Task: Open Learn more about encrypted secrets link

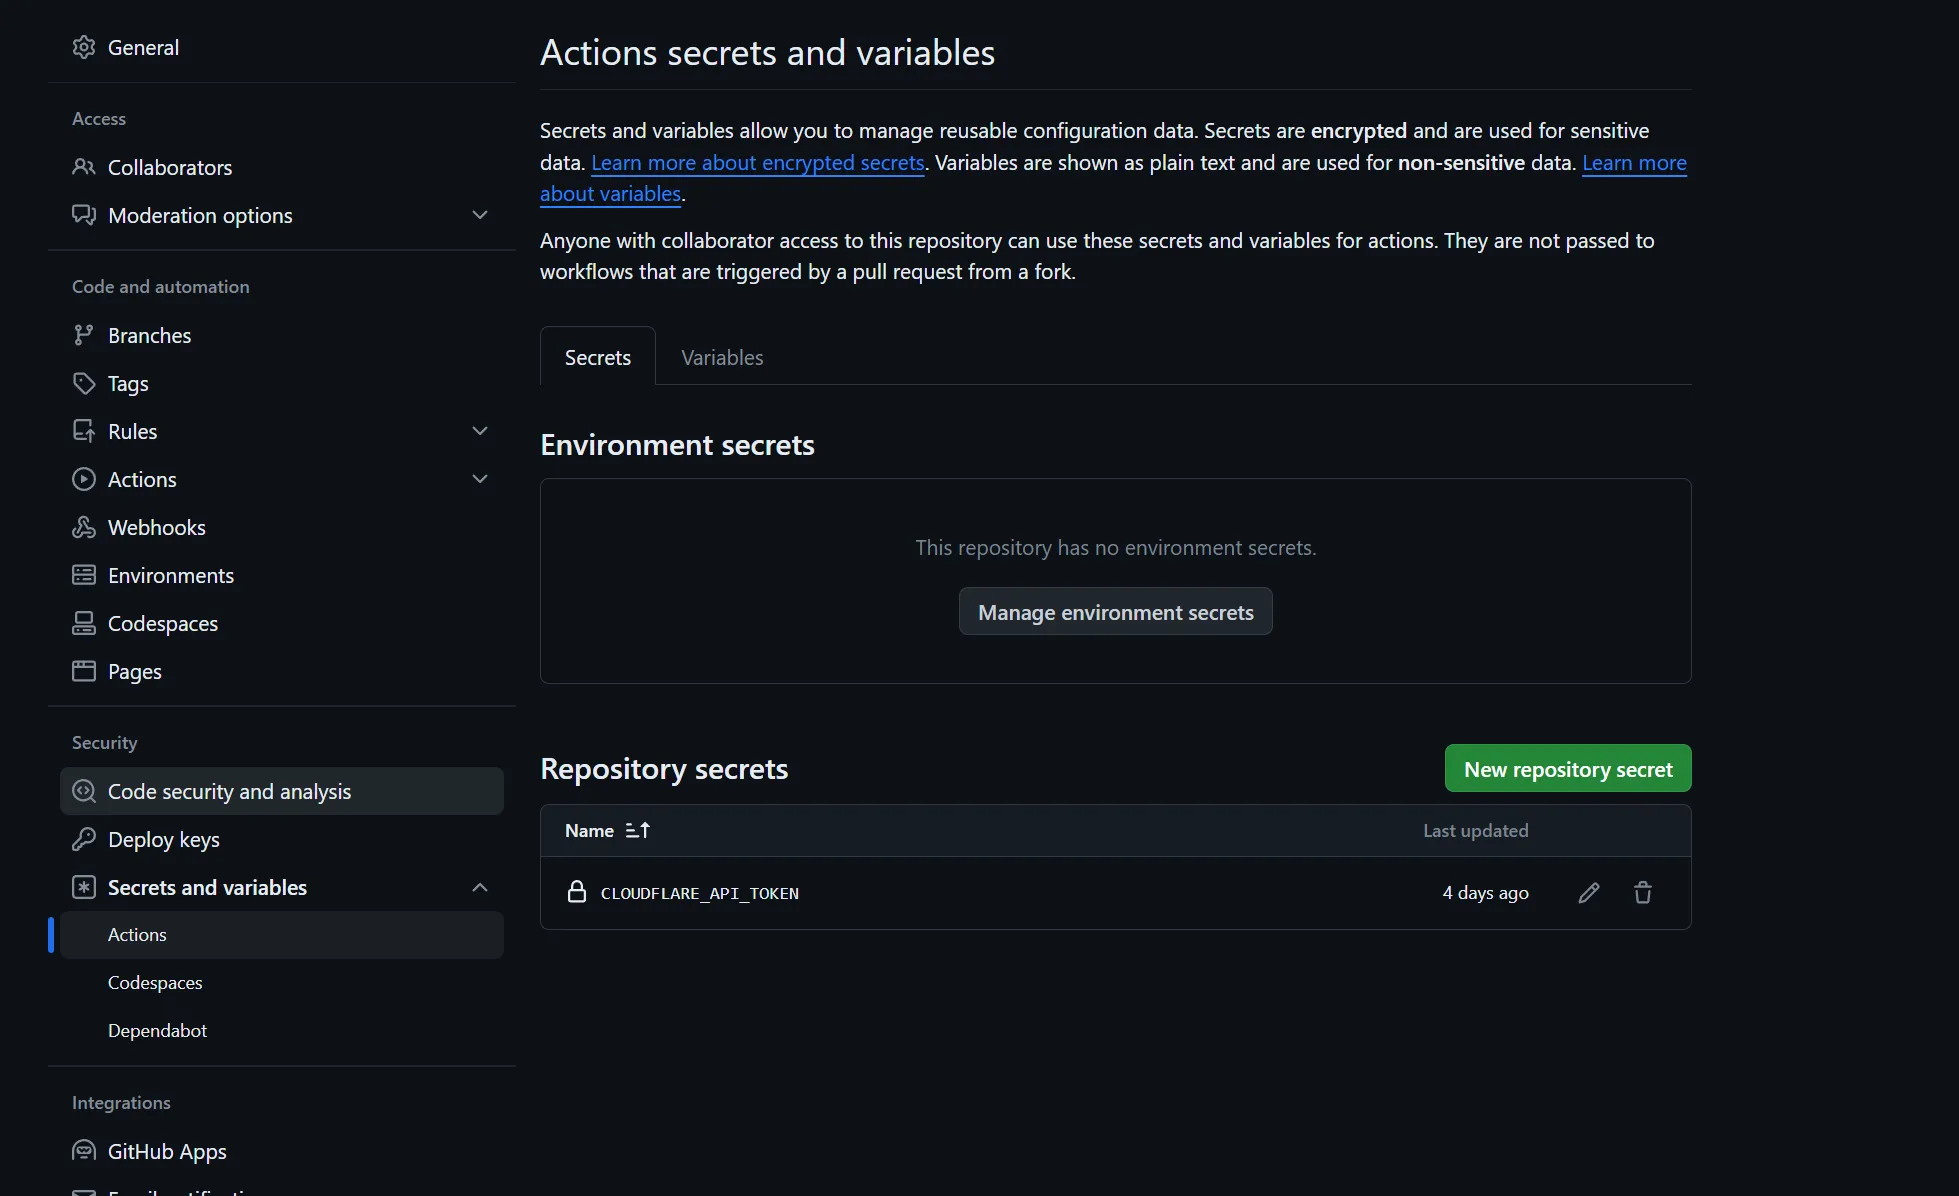Action: pyautogui.click(x=757, y=163)
